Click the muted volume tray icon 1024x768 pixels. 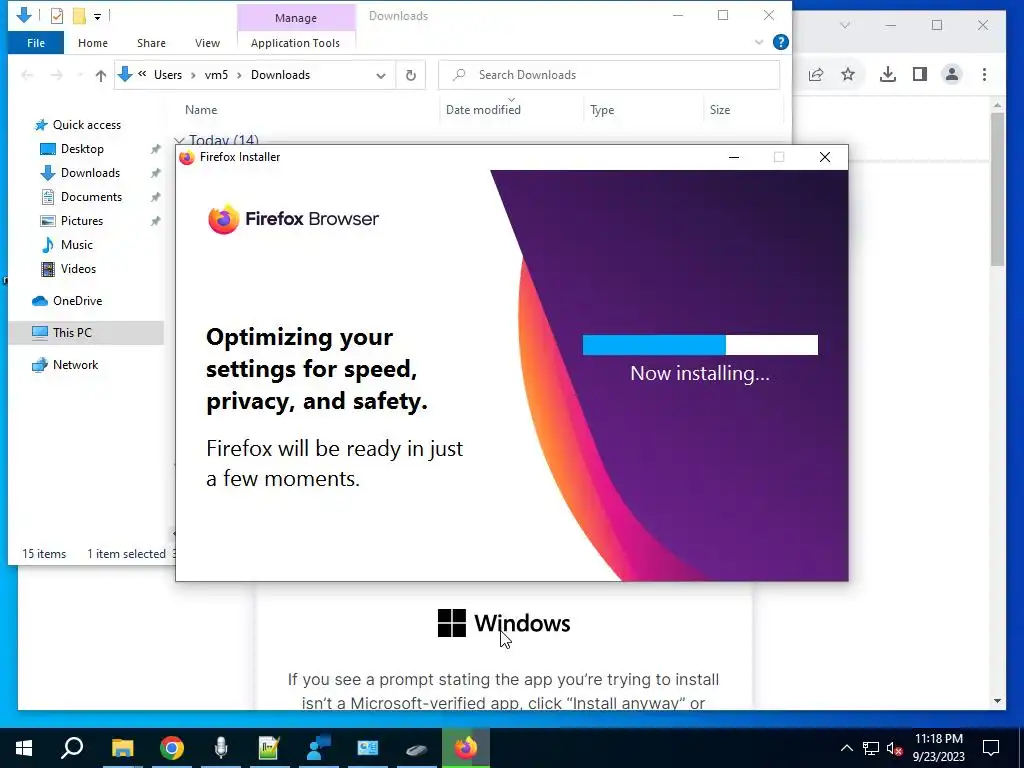pyautogui.click(x=895, y=748)
